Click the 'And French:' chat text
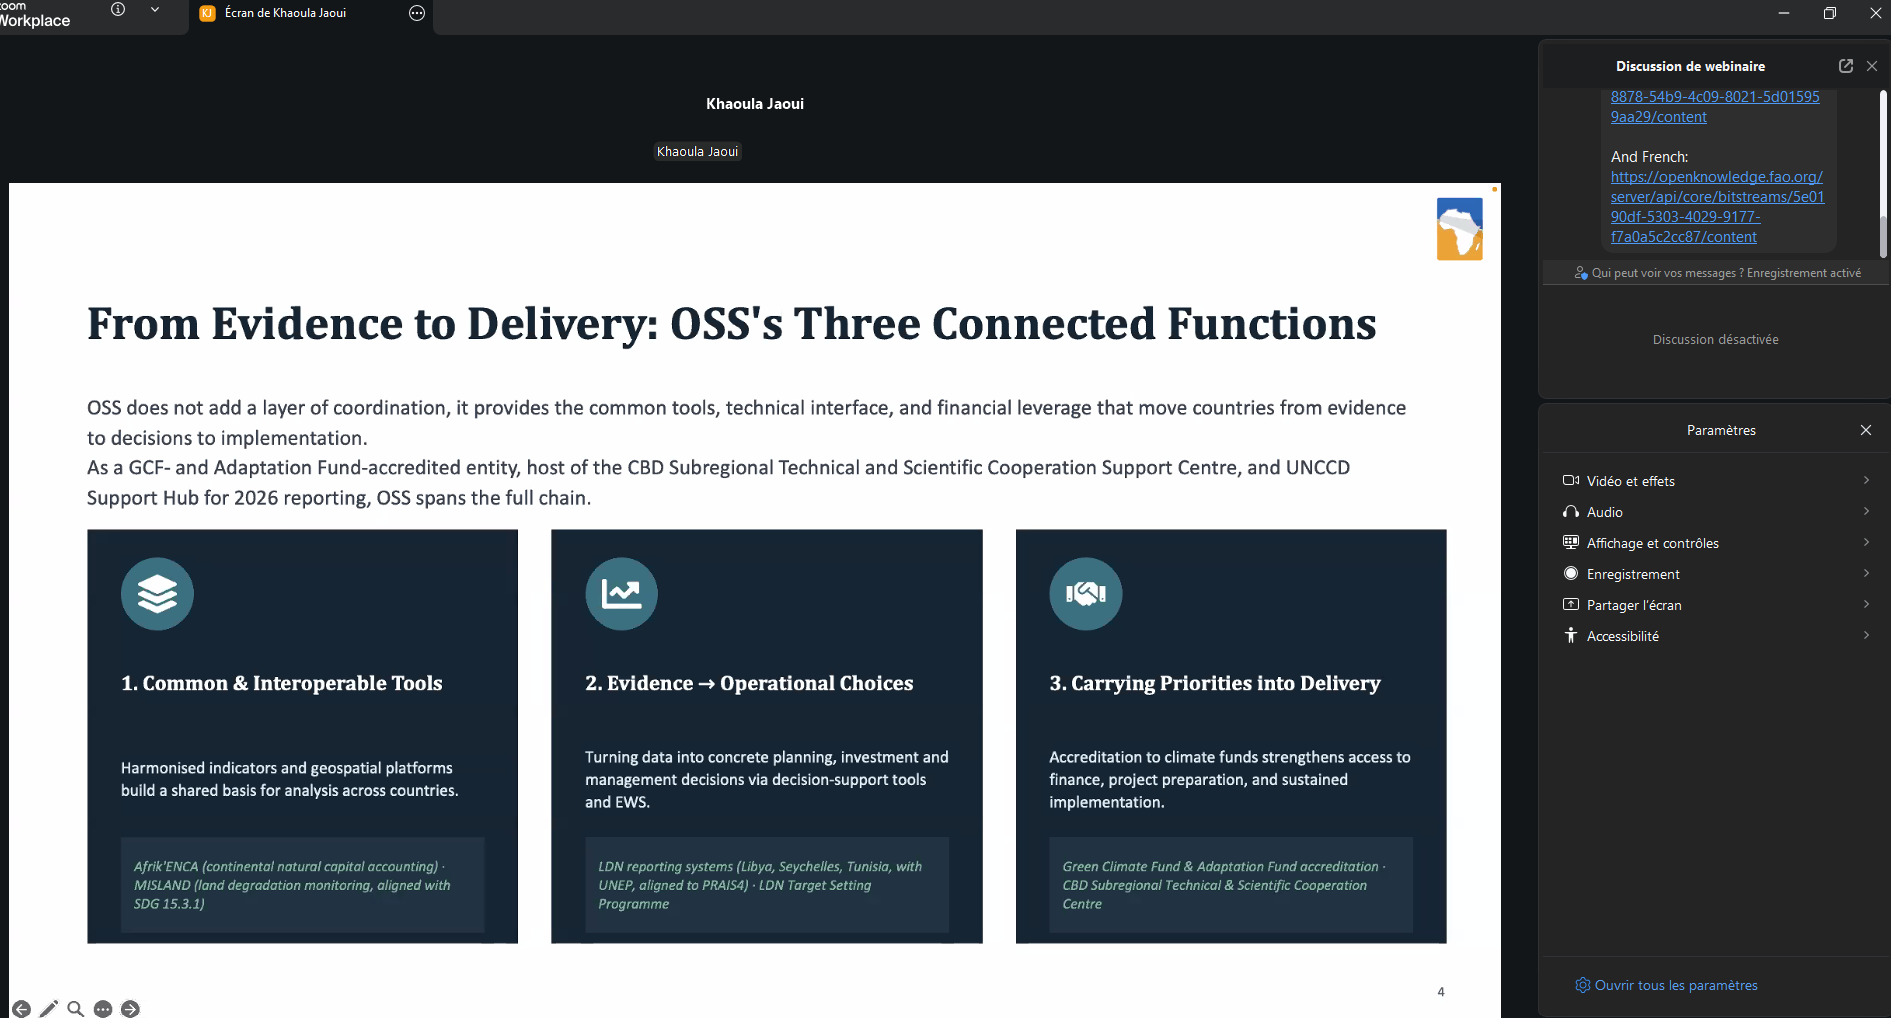 pos(1649,157)
